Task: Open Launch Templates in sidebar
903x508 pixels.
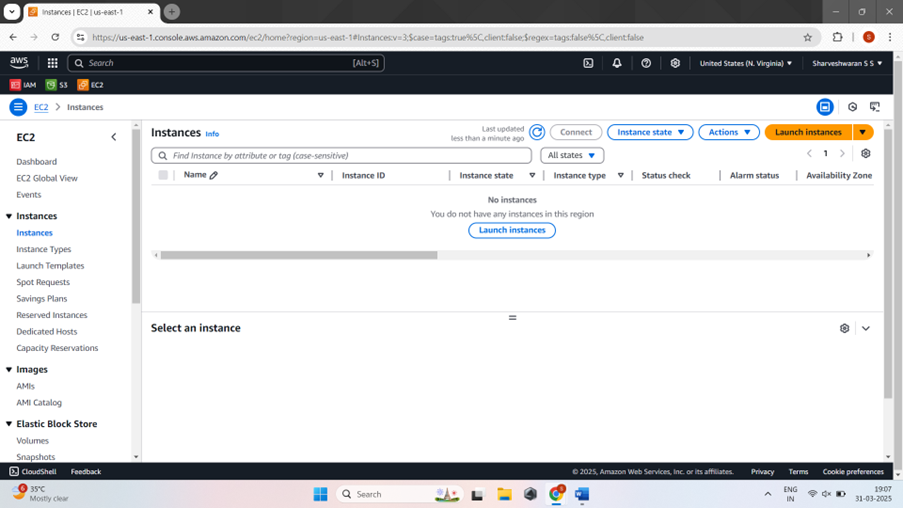Action: (x=50, y=266)
